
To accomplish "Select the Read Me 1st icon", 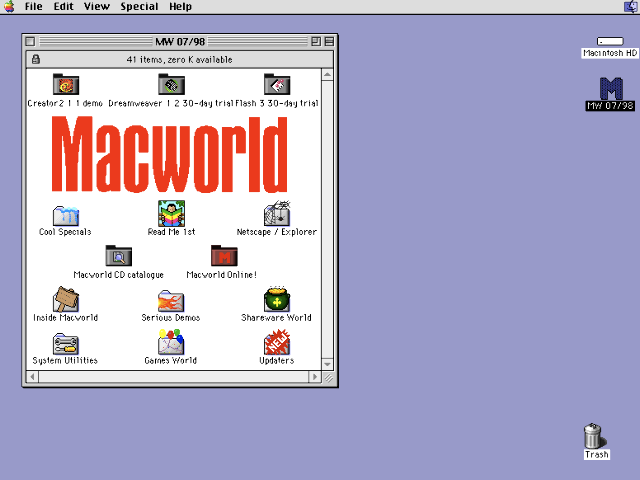I will (x=171, y=213).
